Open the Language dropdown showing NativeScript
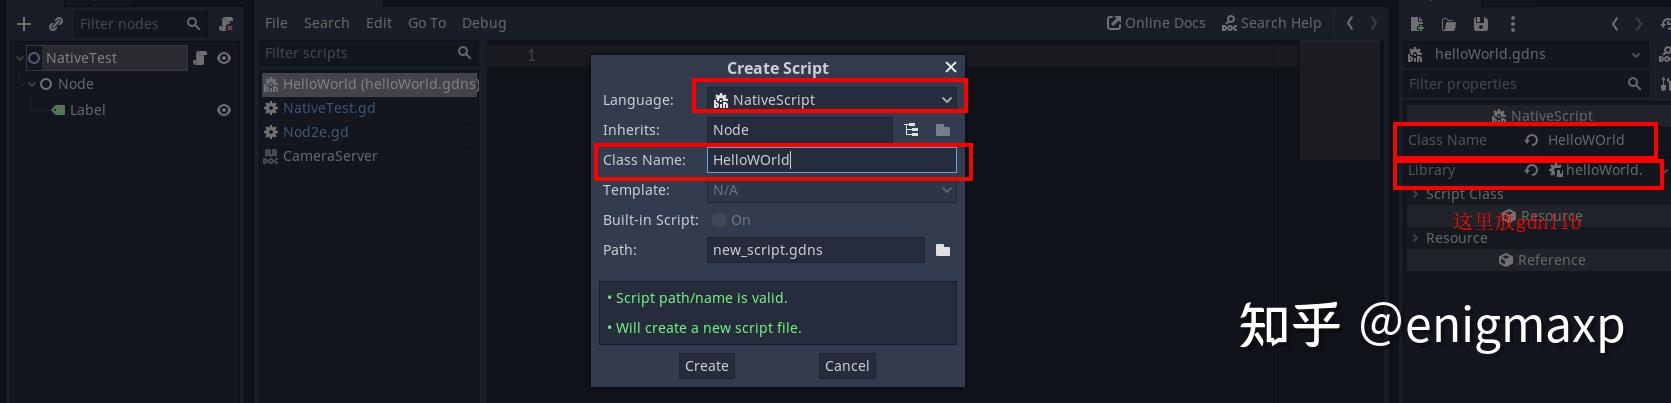The height and width of the screenshot is (403, 1671). click(831, 100)
